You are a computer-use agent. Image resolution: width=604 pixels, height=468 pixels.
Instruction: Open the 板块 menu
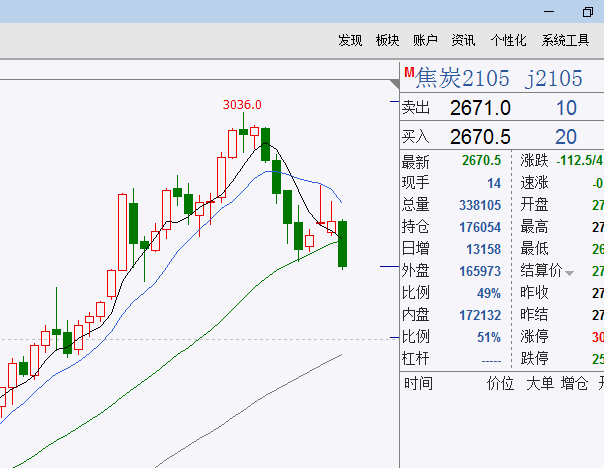coord(387,40)
